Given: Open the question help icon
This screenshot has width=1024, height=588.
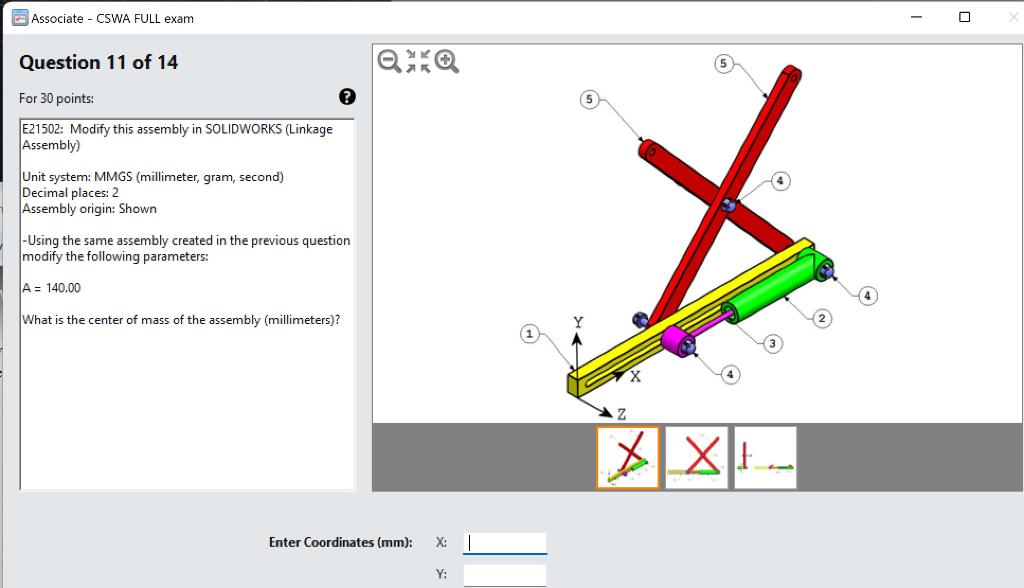Looking at the screenshot, I should [x=347, y=97].
